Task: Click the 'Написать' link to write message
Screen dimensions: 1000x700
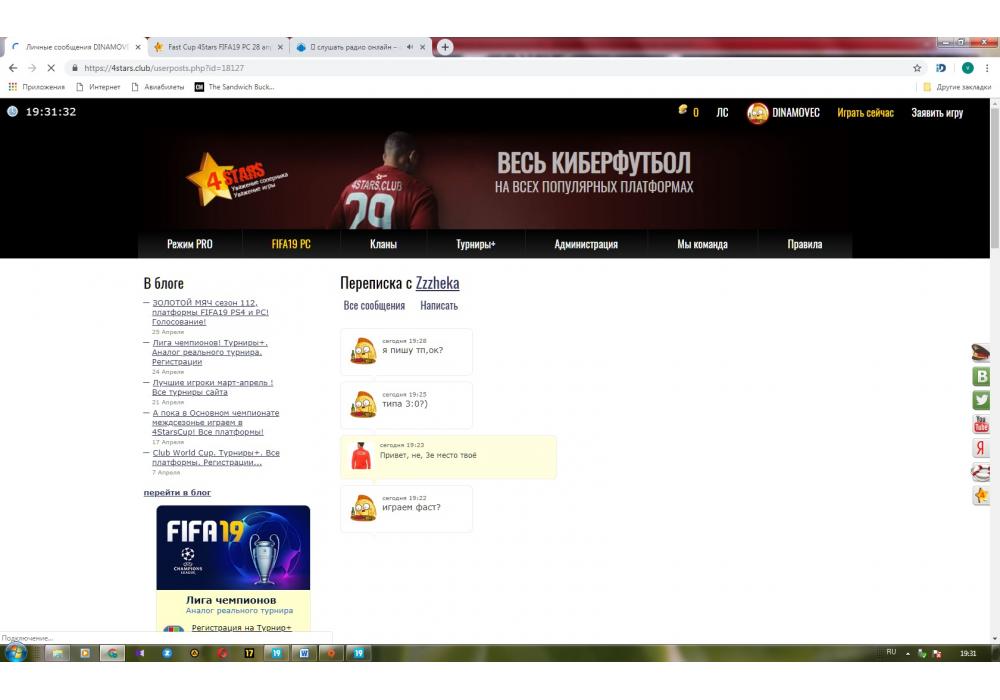Action: 439,306
